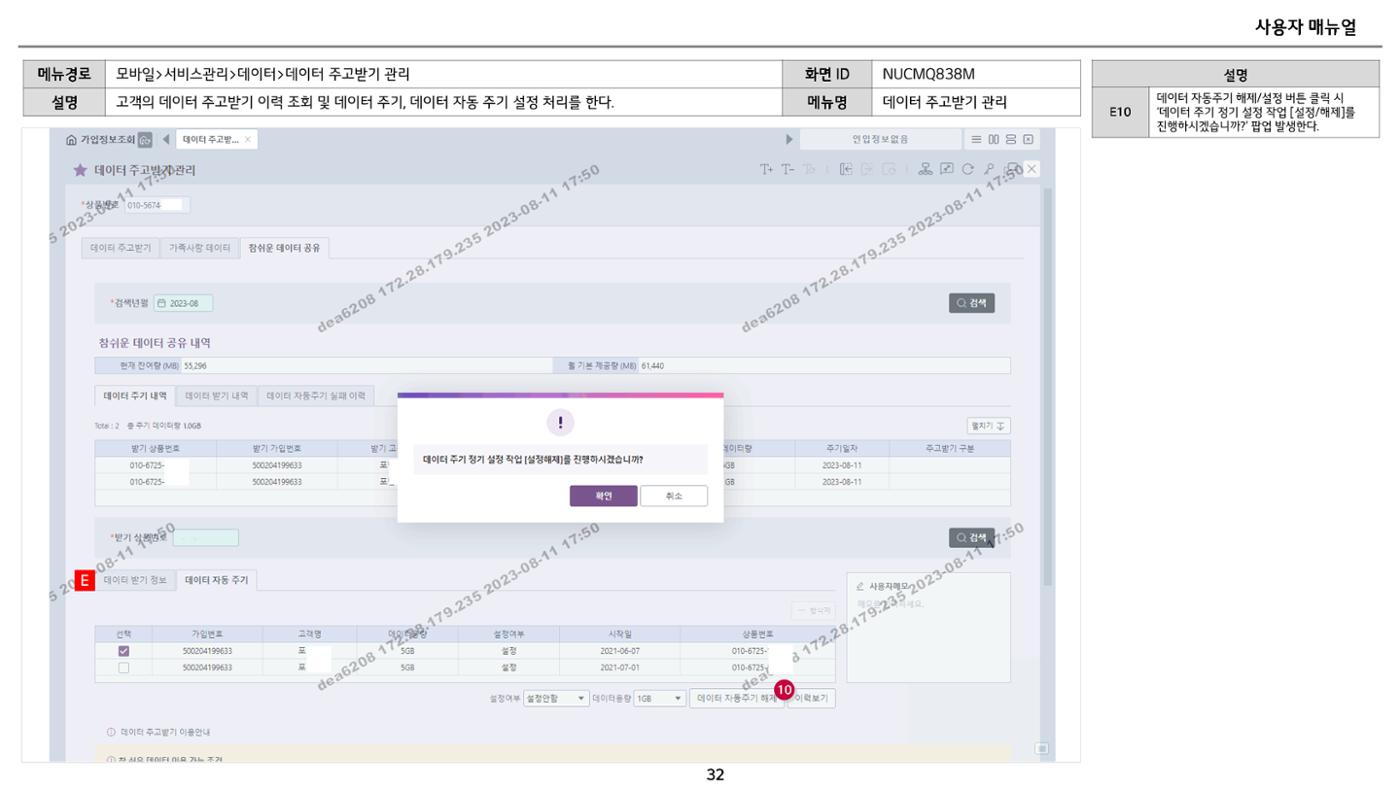Click the key icon in the toolbar

click(x=989, y=170)
